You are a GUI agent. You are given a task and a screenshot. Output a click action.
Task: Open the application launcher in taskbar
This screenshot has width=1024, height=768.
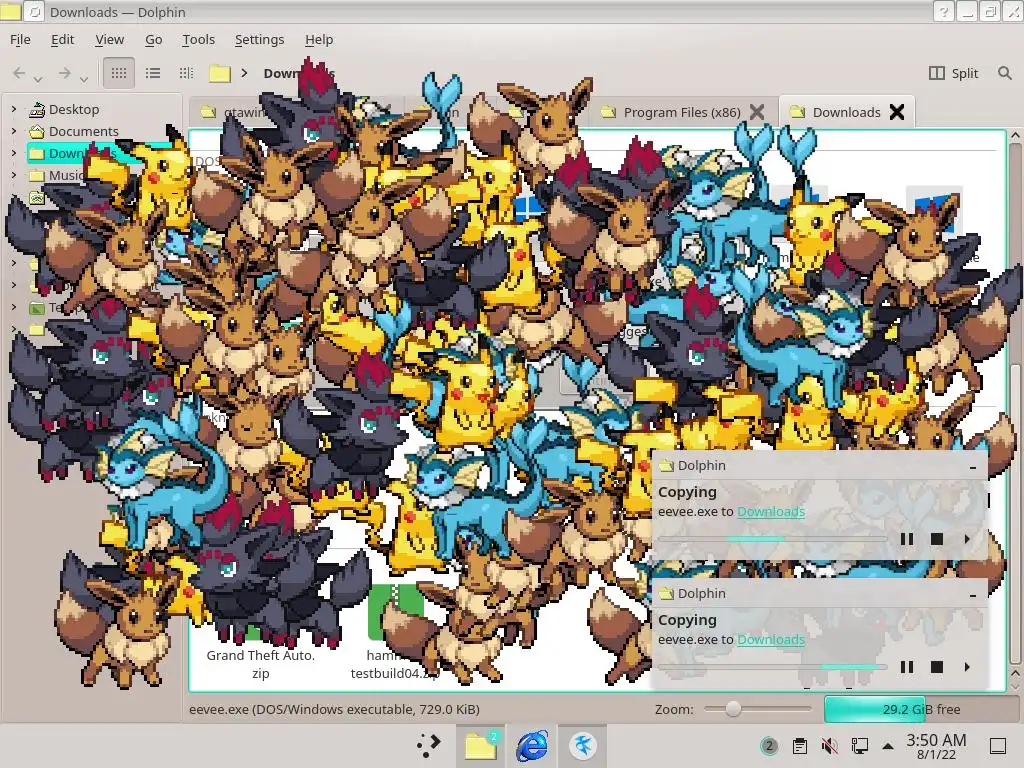point(429,745)
